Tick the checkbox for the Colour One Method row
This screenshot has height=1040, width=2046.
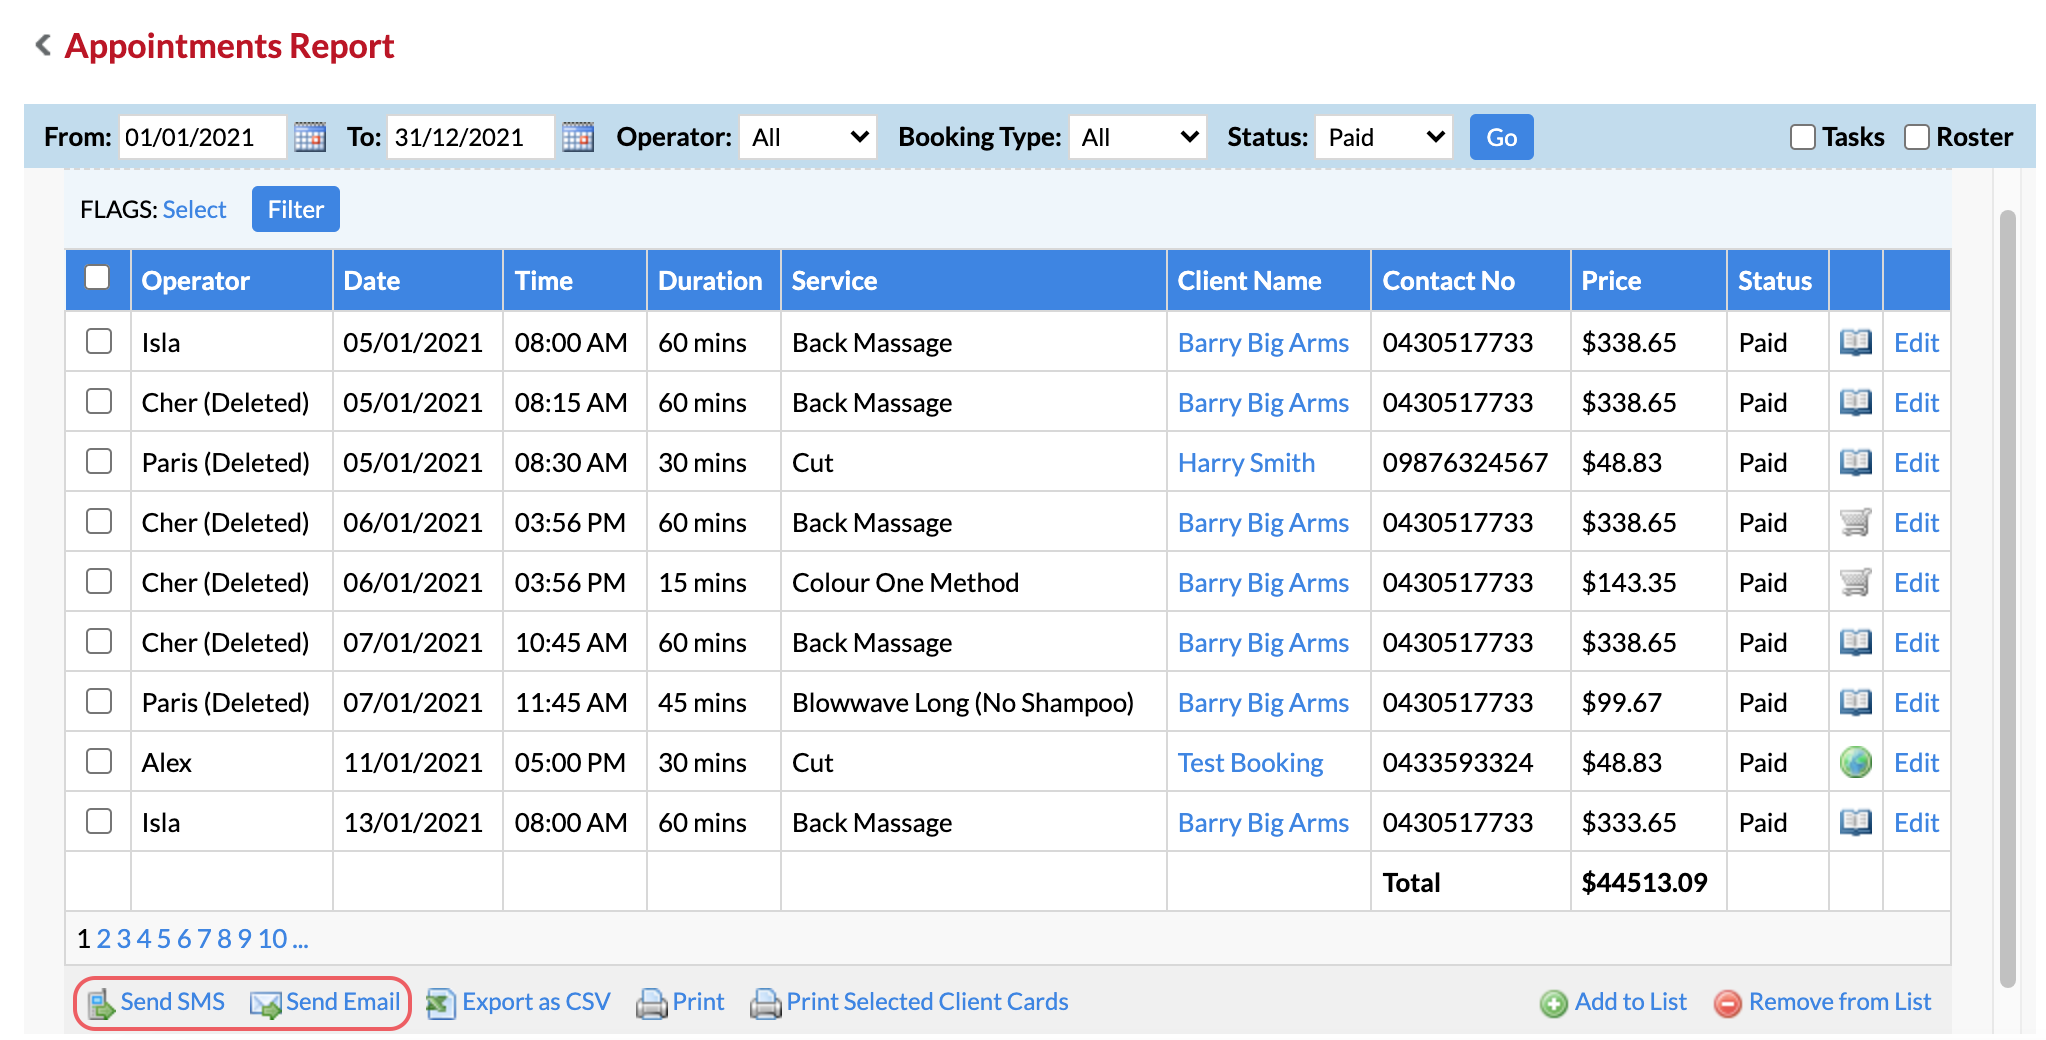point(99,581)
